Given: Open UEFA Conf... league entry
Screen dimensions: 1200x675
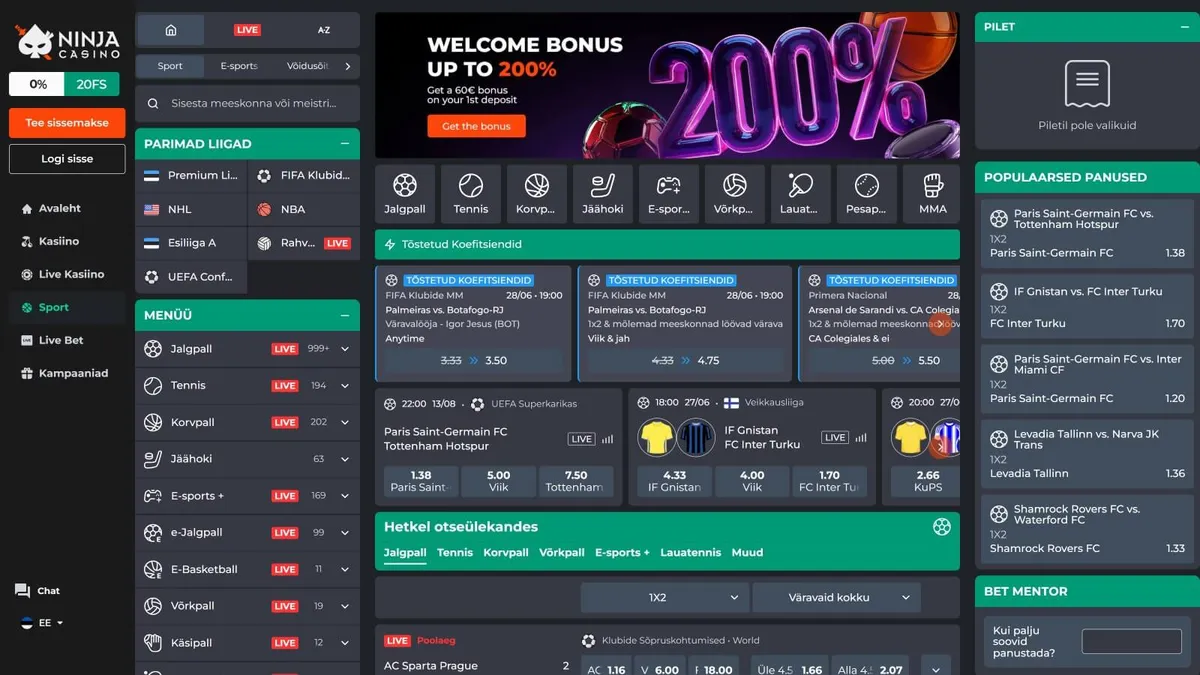Looking at the screenshot, I should point(191,277).
